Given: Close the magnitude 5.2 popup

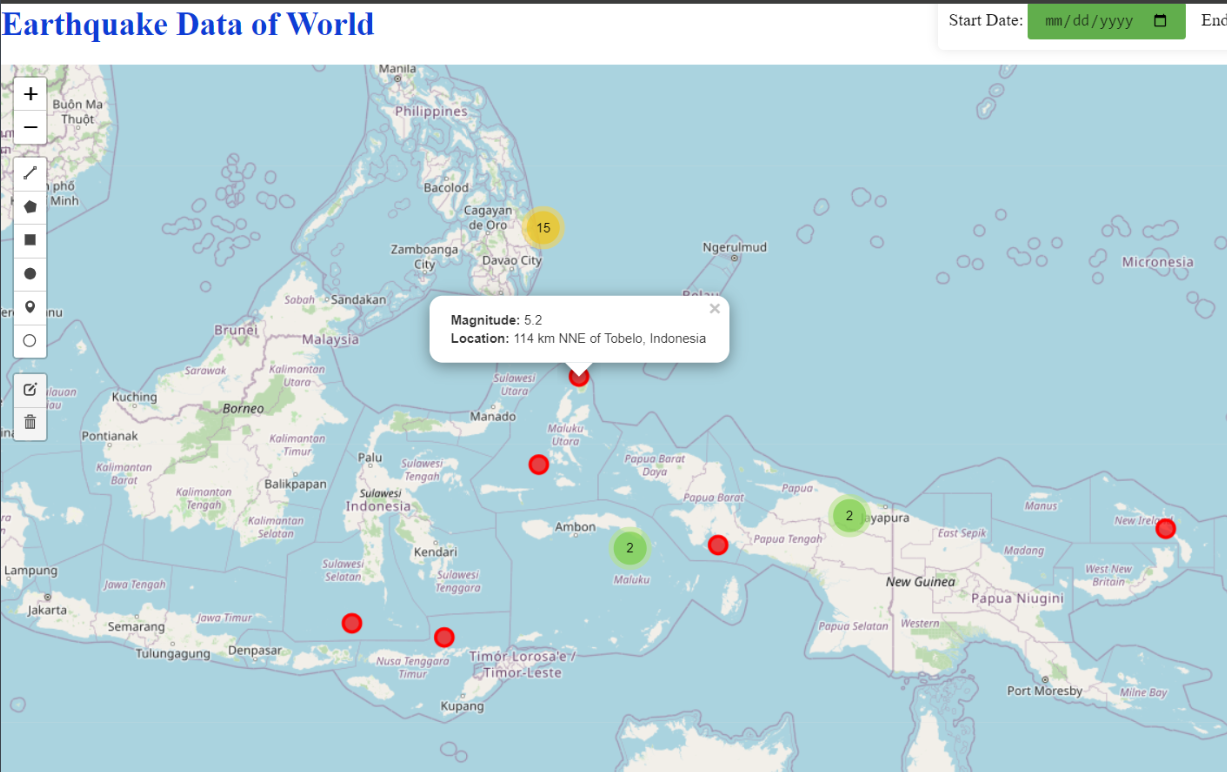Looking at the screenshot, I should pyautogui.click(x=714, y=309).
